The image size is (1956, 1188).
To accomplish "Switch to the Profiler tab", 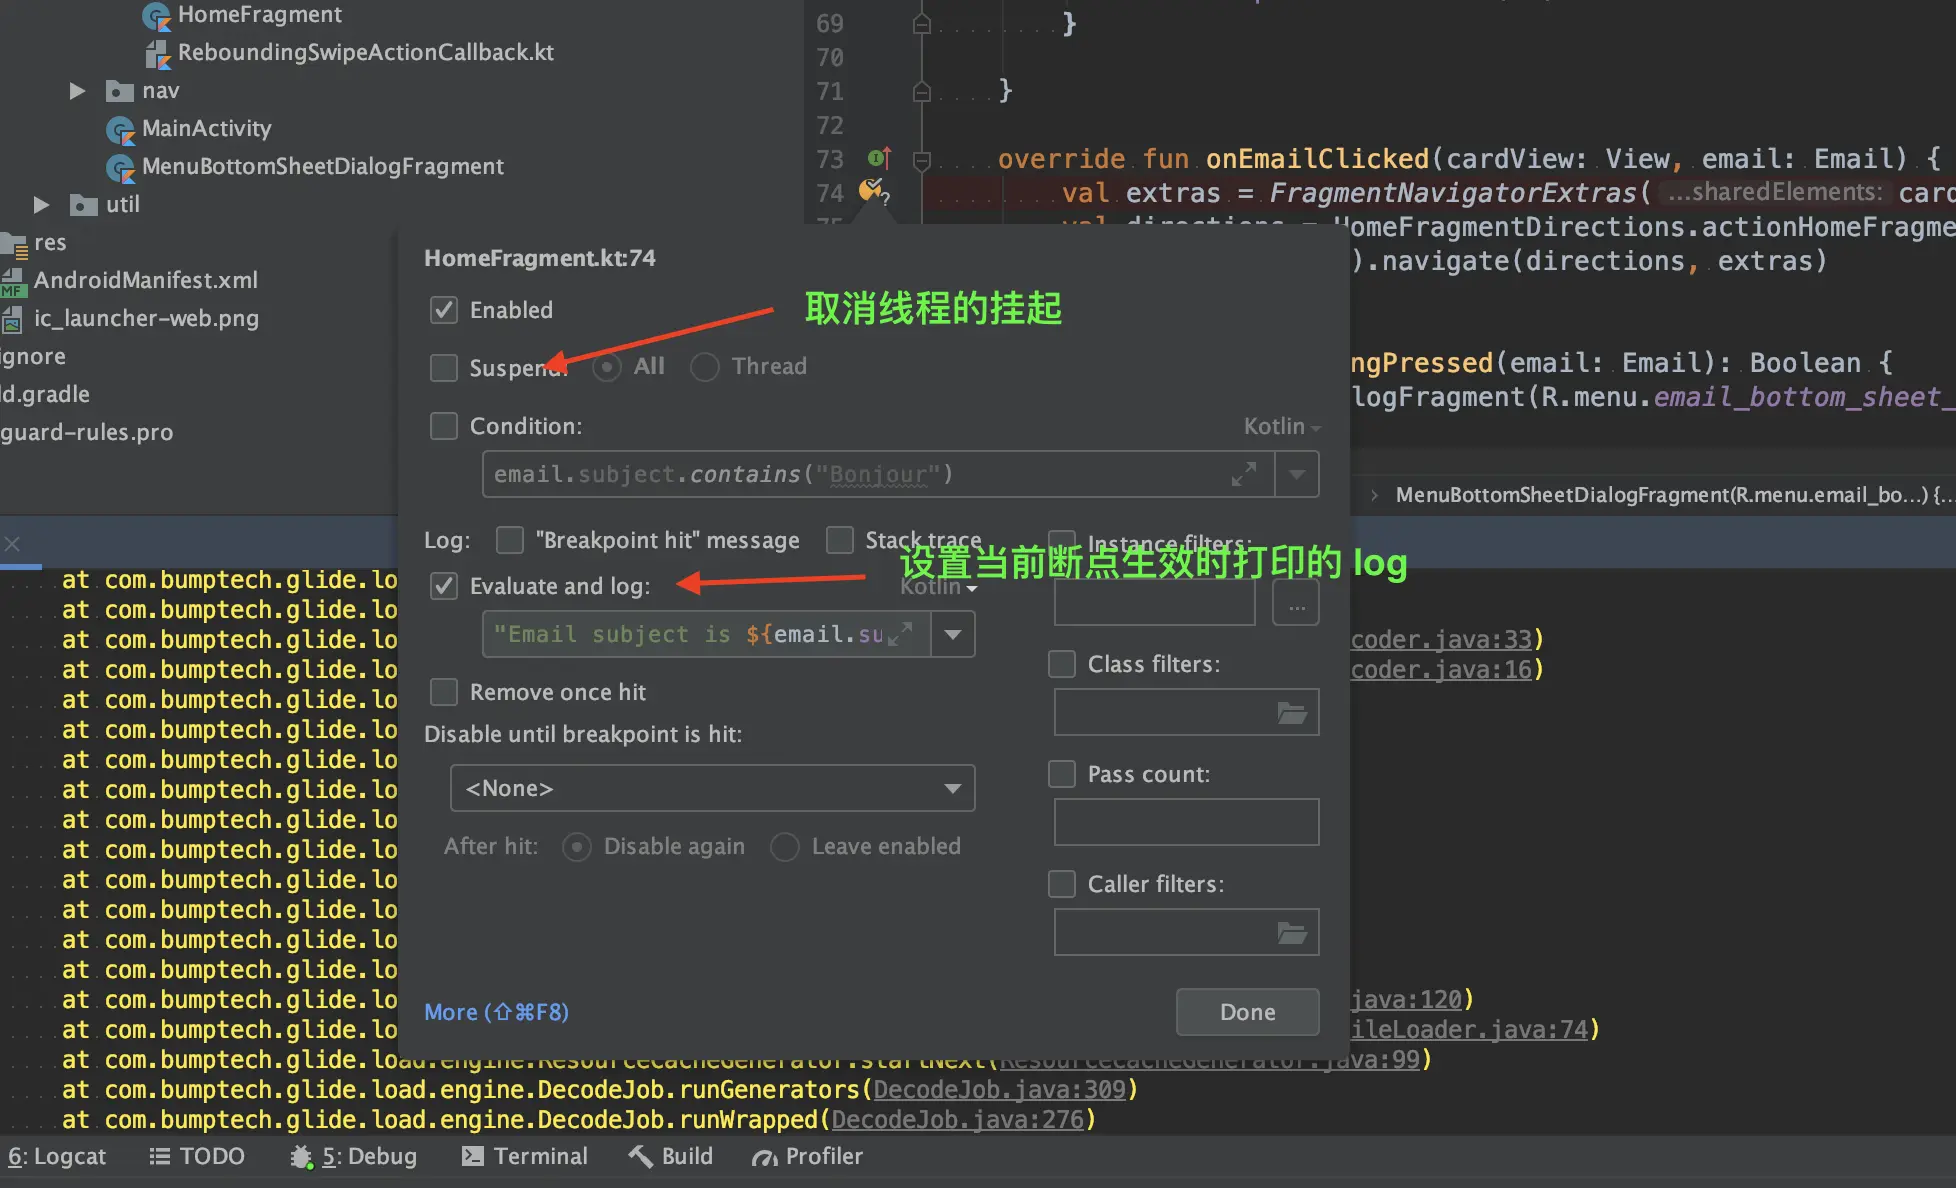I will point(807,1157).
